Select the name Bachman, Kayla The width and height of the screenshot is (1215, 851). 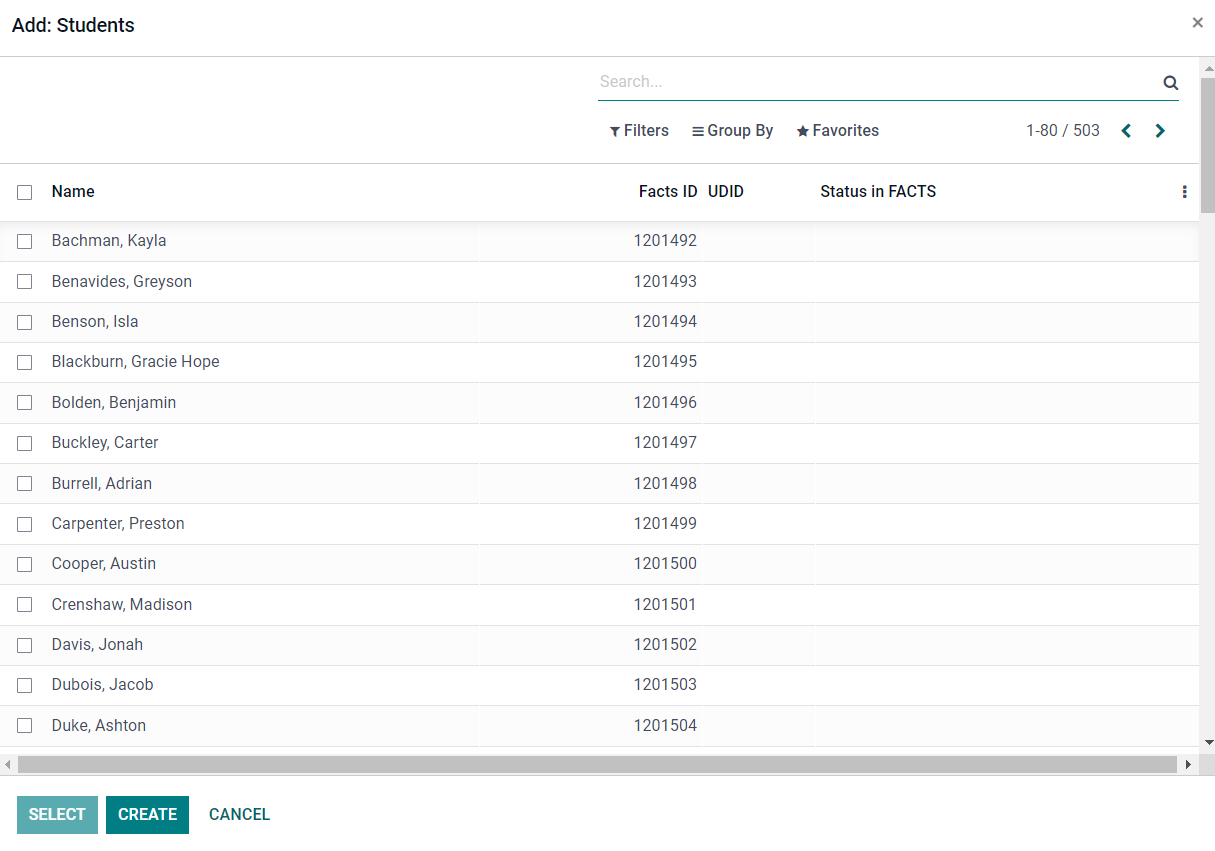pyautogui.click(x=109, y=241)
